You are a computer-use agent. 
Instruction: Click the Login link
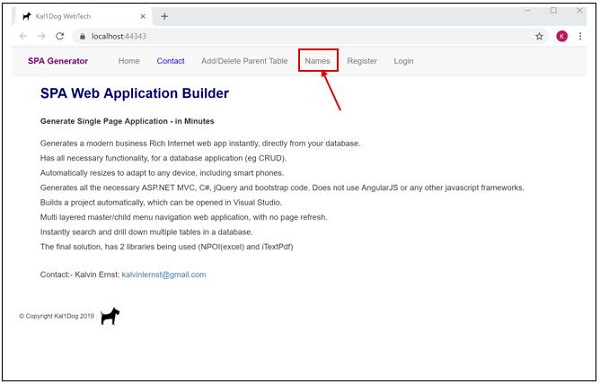tap(404, 61)
